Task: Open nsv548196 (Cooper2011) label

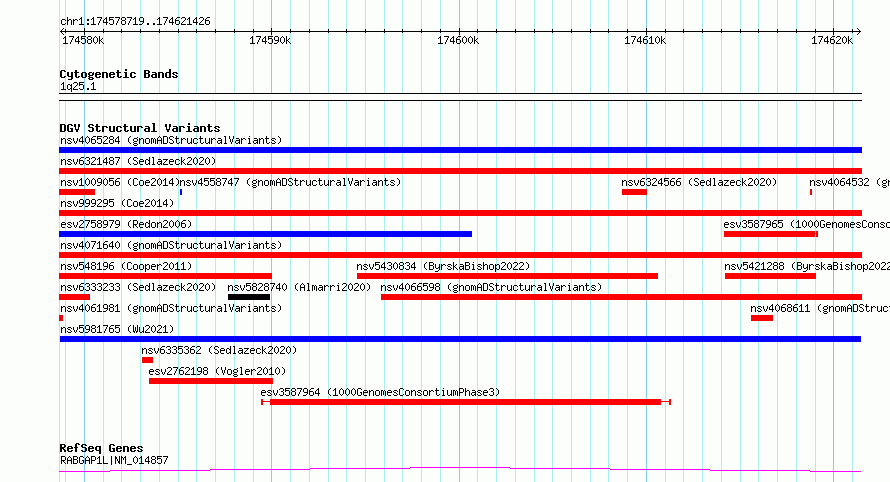Action: tap(126, 266)
